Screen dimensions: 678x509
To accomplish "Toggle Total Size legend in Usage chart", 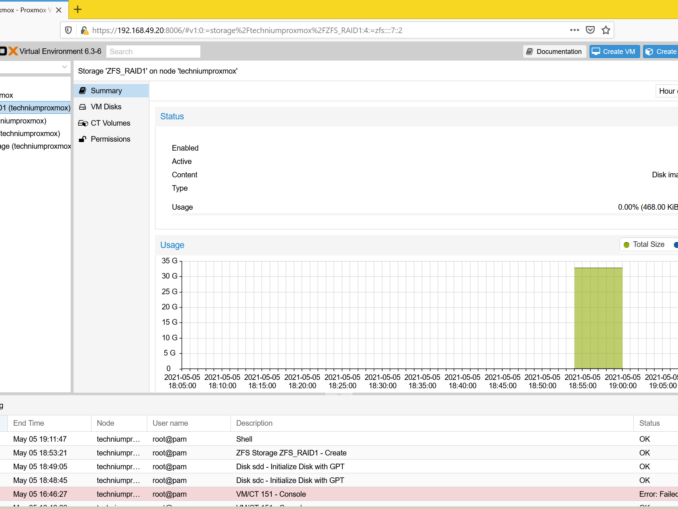I will click(643, 244).
